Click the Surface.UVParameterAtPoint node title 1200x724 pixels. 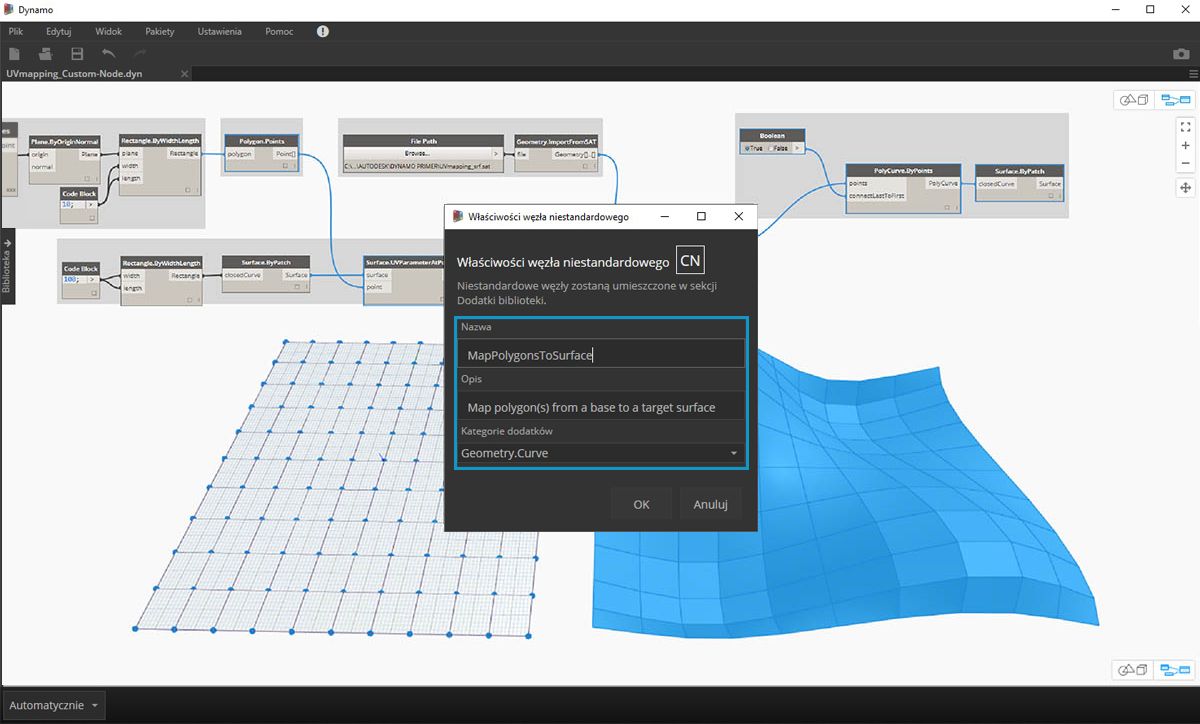[403, 262]
